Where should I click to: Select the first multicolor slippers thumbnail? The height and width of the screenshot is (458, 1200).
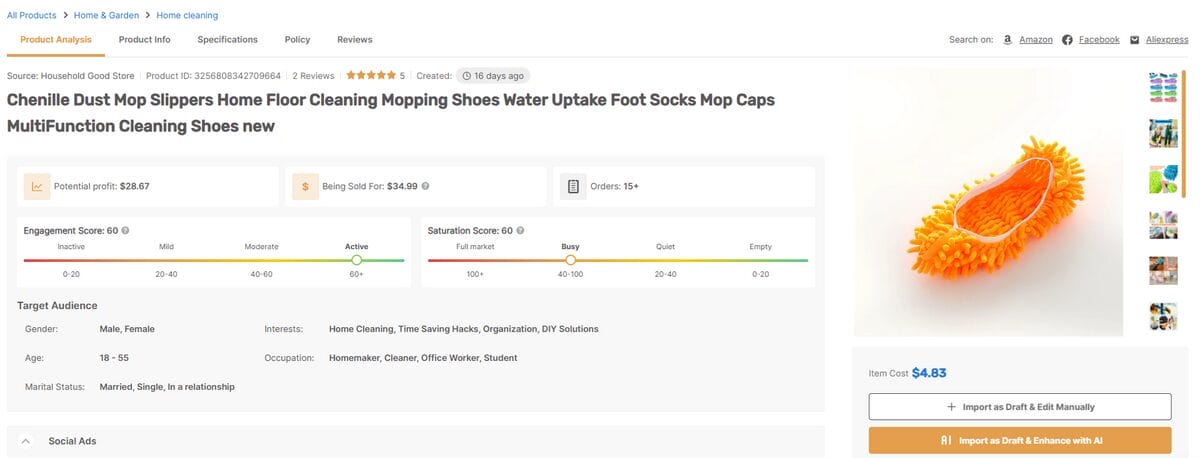(x=1162, y=86)
